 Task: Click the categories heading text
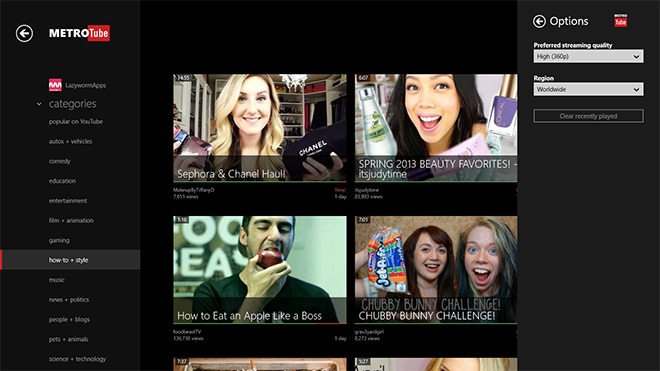(x=72, y=104)
